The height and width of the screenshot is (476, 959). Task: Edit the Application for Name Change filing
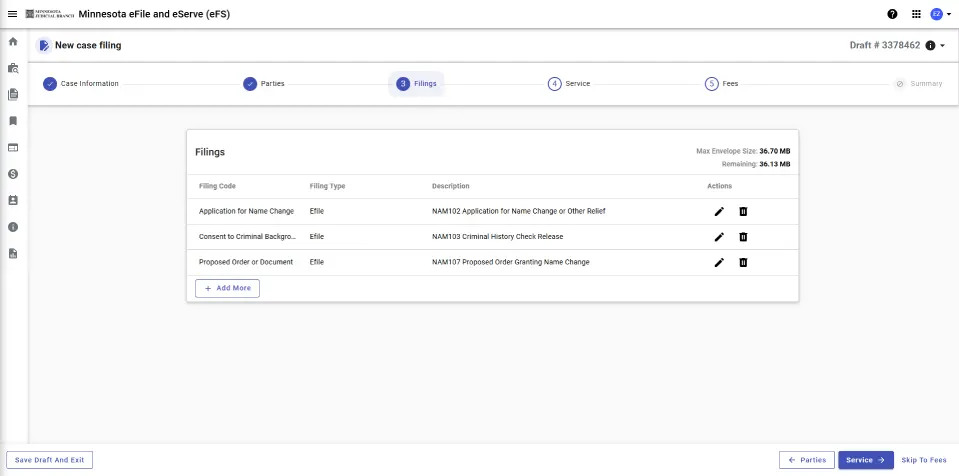tap(719, 212)
